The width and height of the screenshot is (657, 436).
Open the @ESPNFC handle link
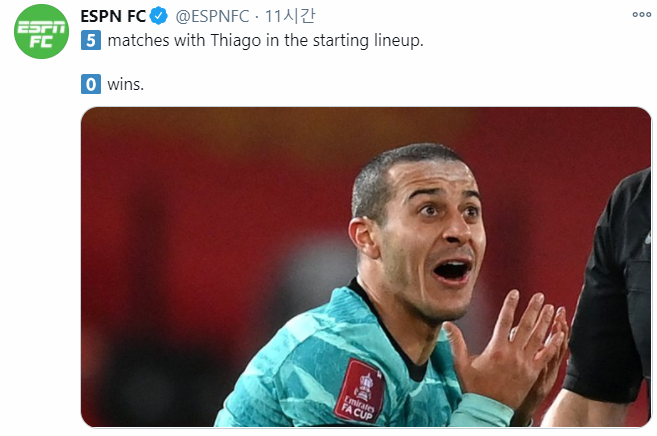click(x=212, y=17)
